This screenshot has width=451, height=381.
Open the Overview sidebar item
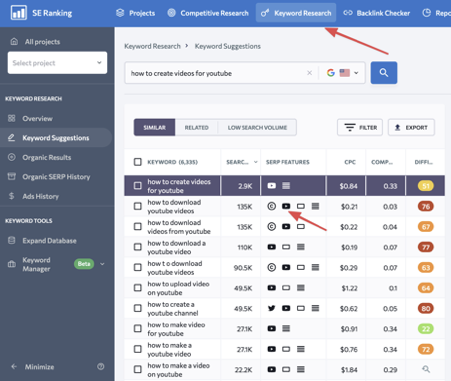[37, 118]
